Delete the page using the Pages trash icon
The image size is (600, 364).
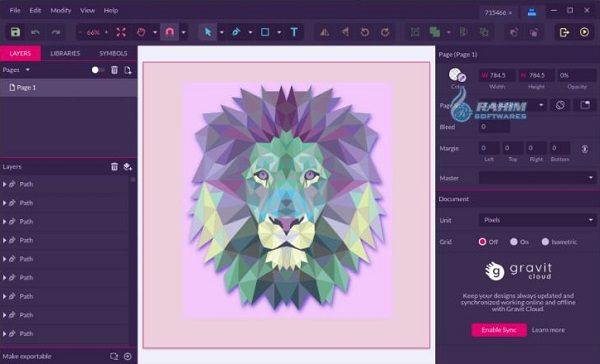point(114,70)
